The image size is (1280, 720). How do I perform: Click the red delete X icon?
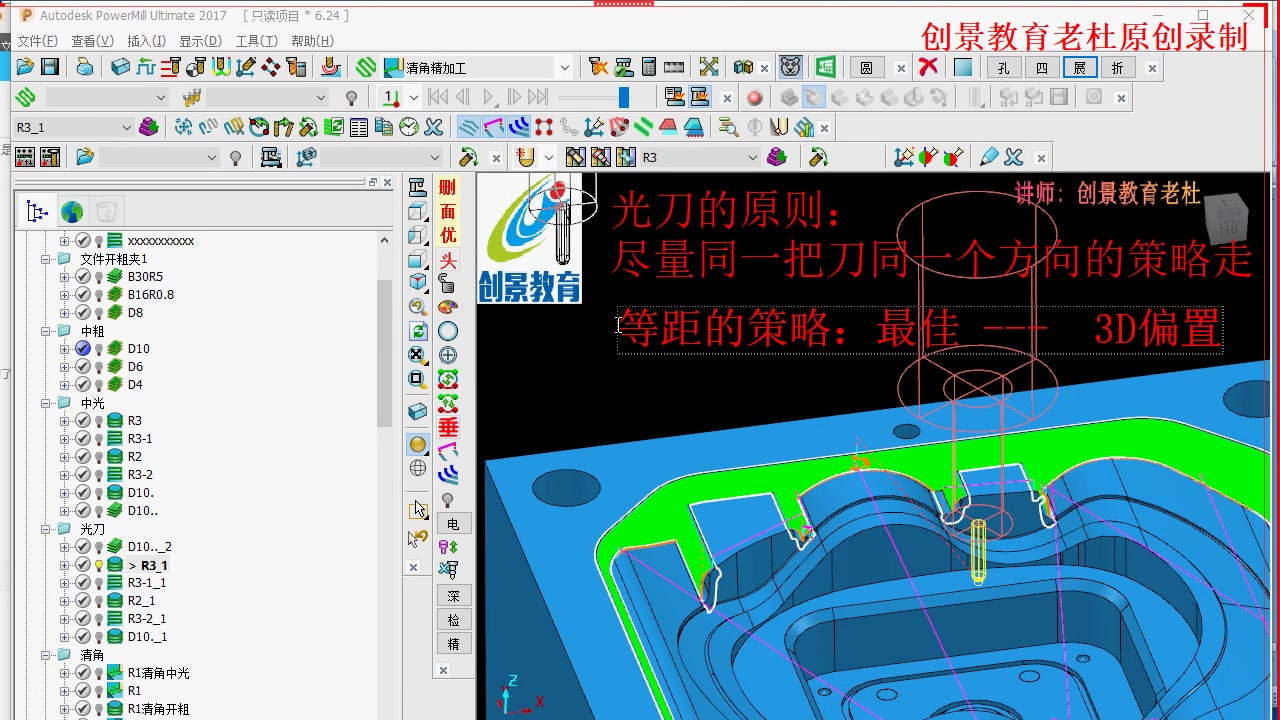929,67
